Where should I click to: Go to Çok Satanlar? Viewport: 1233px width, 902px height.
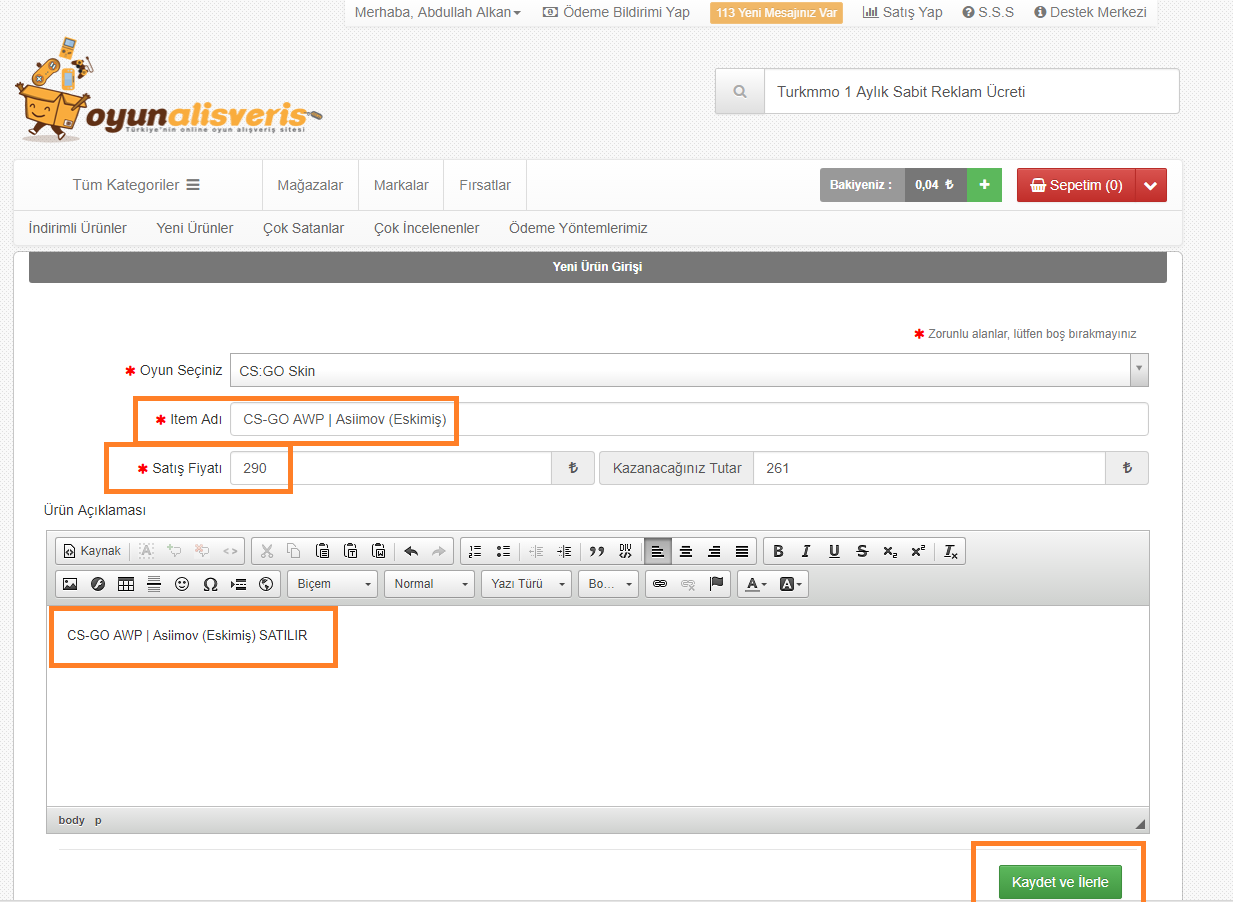tap(304, 228)
